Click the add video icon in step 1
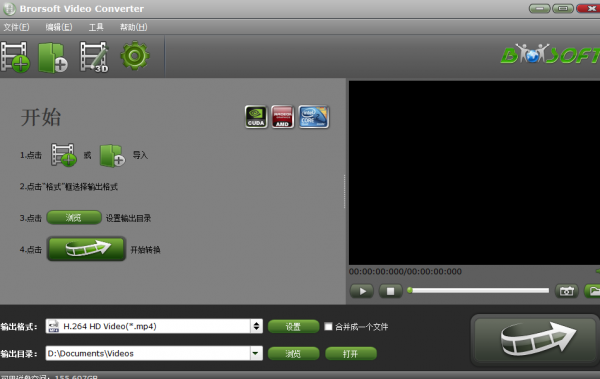Screen dimensions: 600x379 click(64, 155)
